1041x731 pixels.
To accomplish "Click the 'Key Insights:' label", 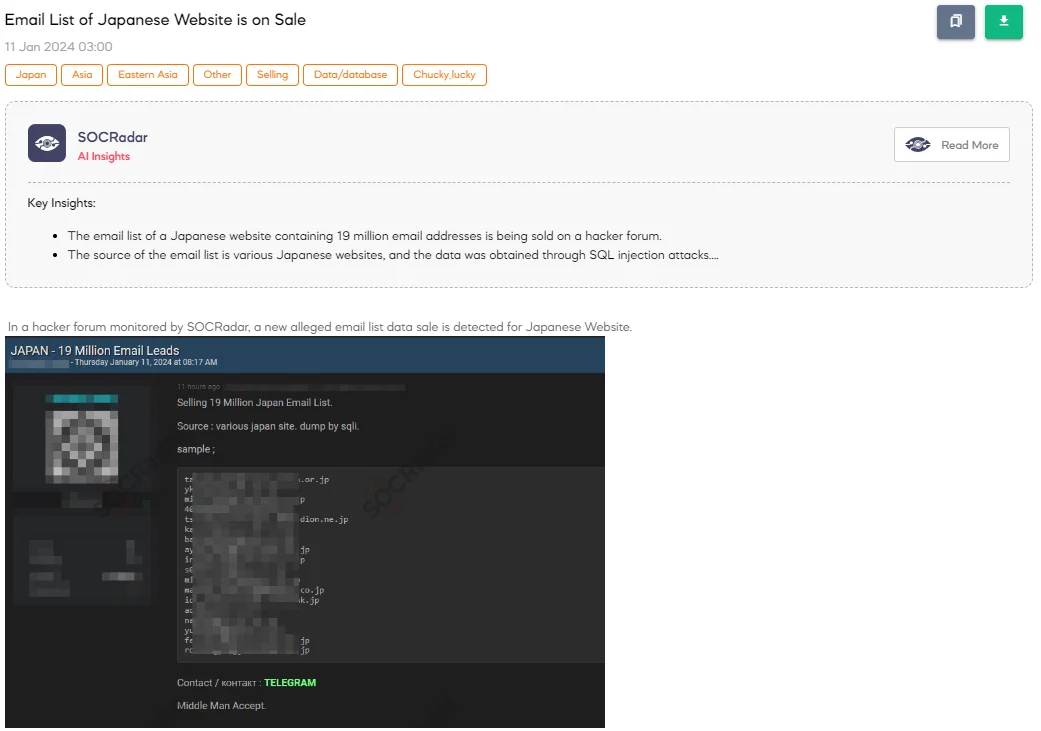I will (62, 203).
